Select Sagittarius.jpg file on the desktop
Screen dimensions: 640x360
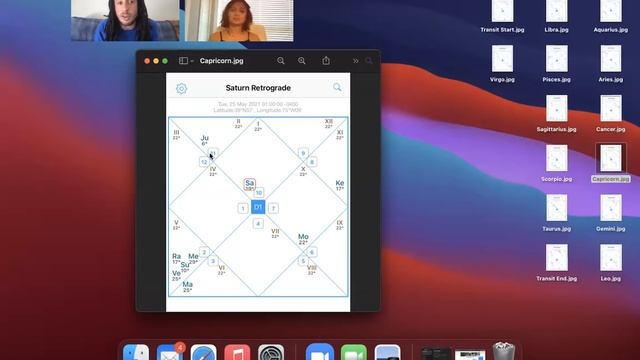tap(556, 114)
